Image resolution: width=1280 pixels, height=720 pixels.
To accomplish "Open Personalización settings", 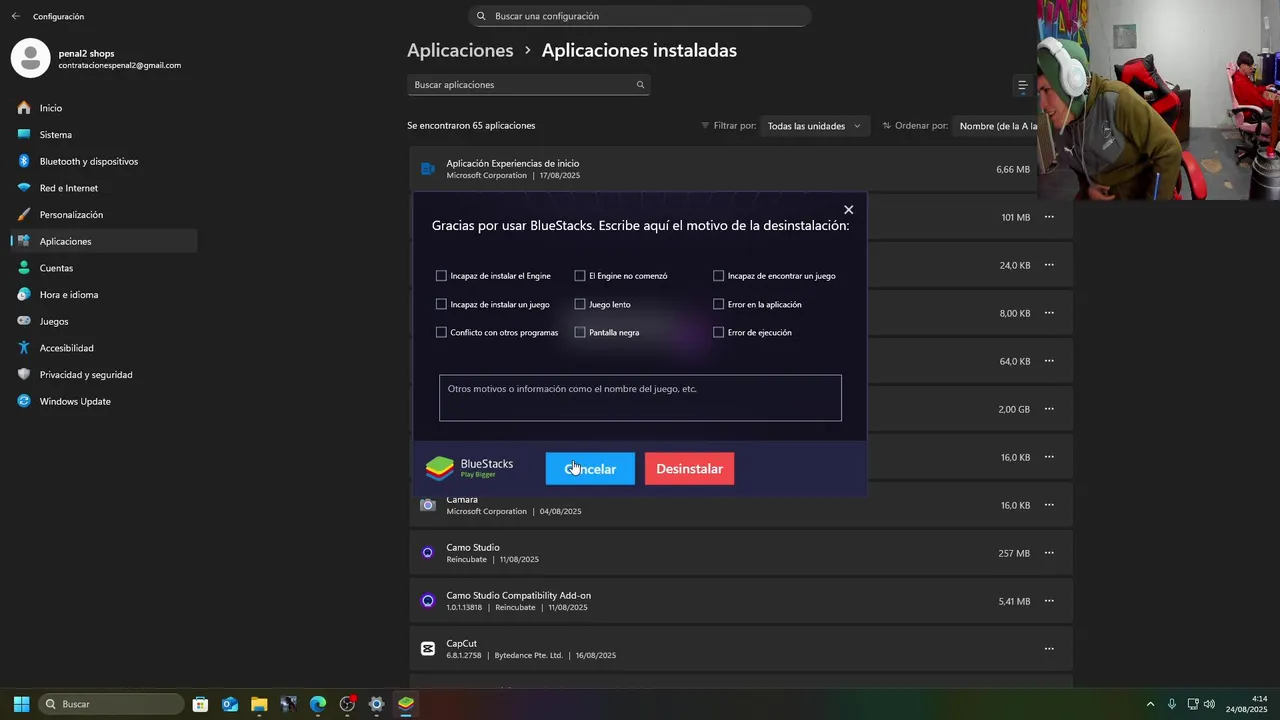I will 104,214.
